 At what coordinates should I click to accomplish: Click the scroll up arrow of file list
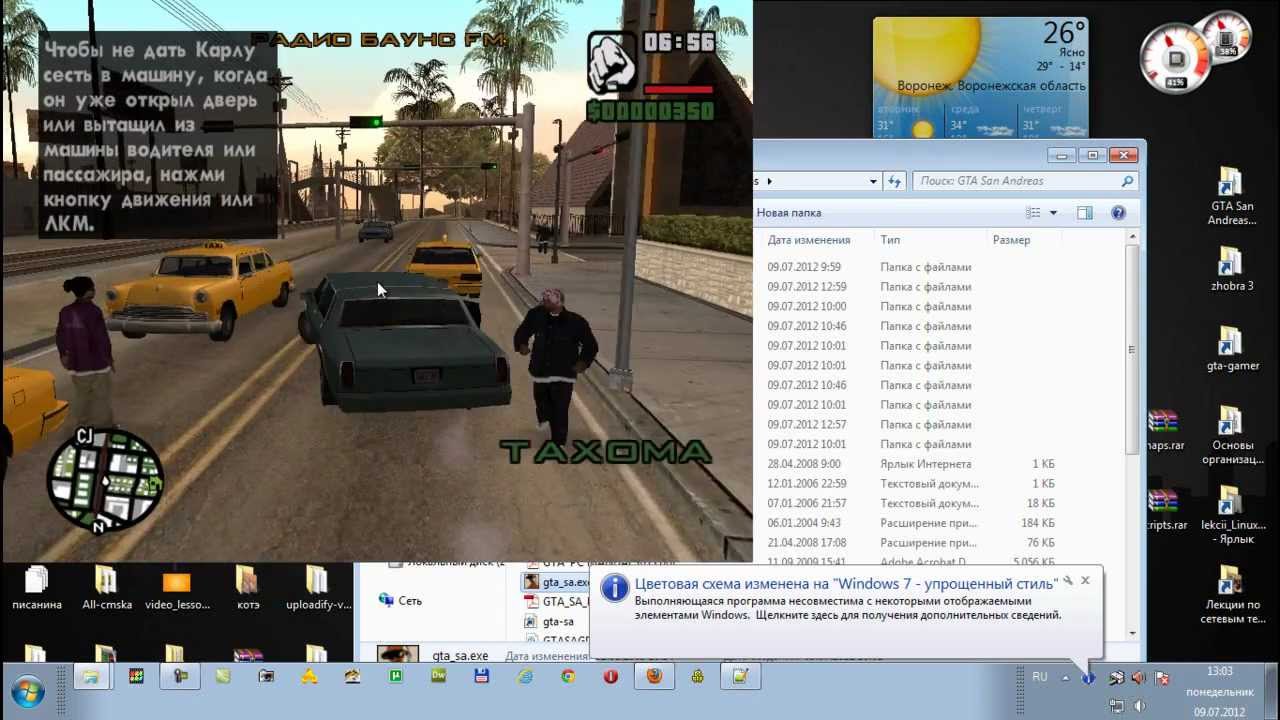pyautogui.click(x=1132, y=238)
